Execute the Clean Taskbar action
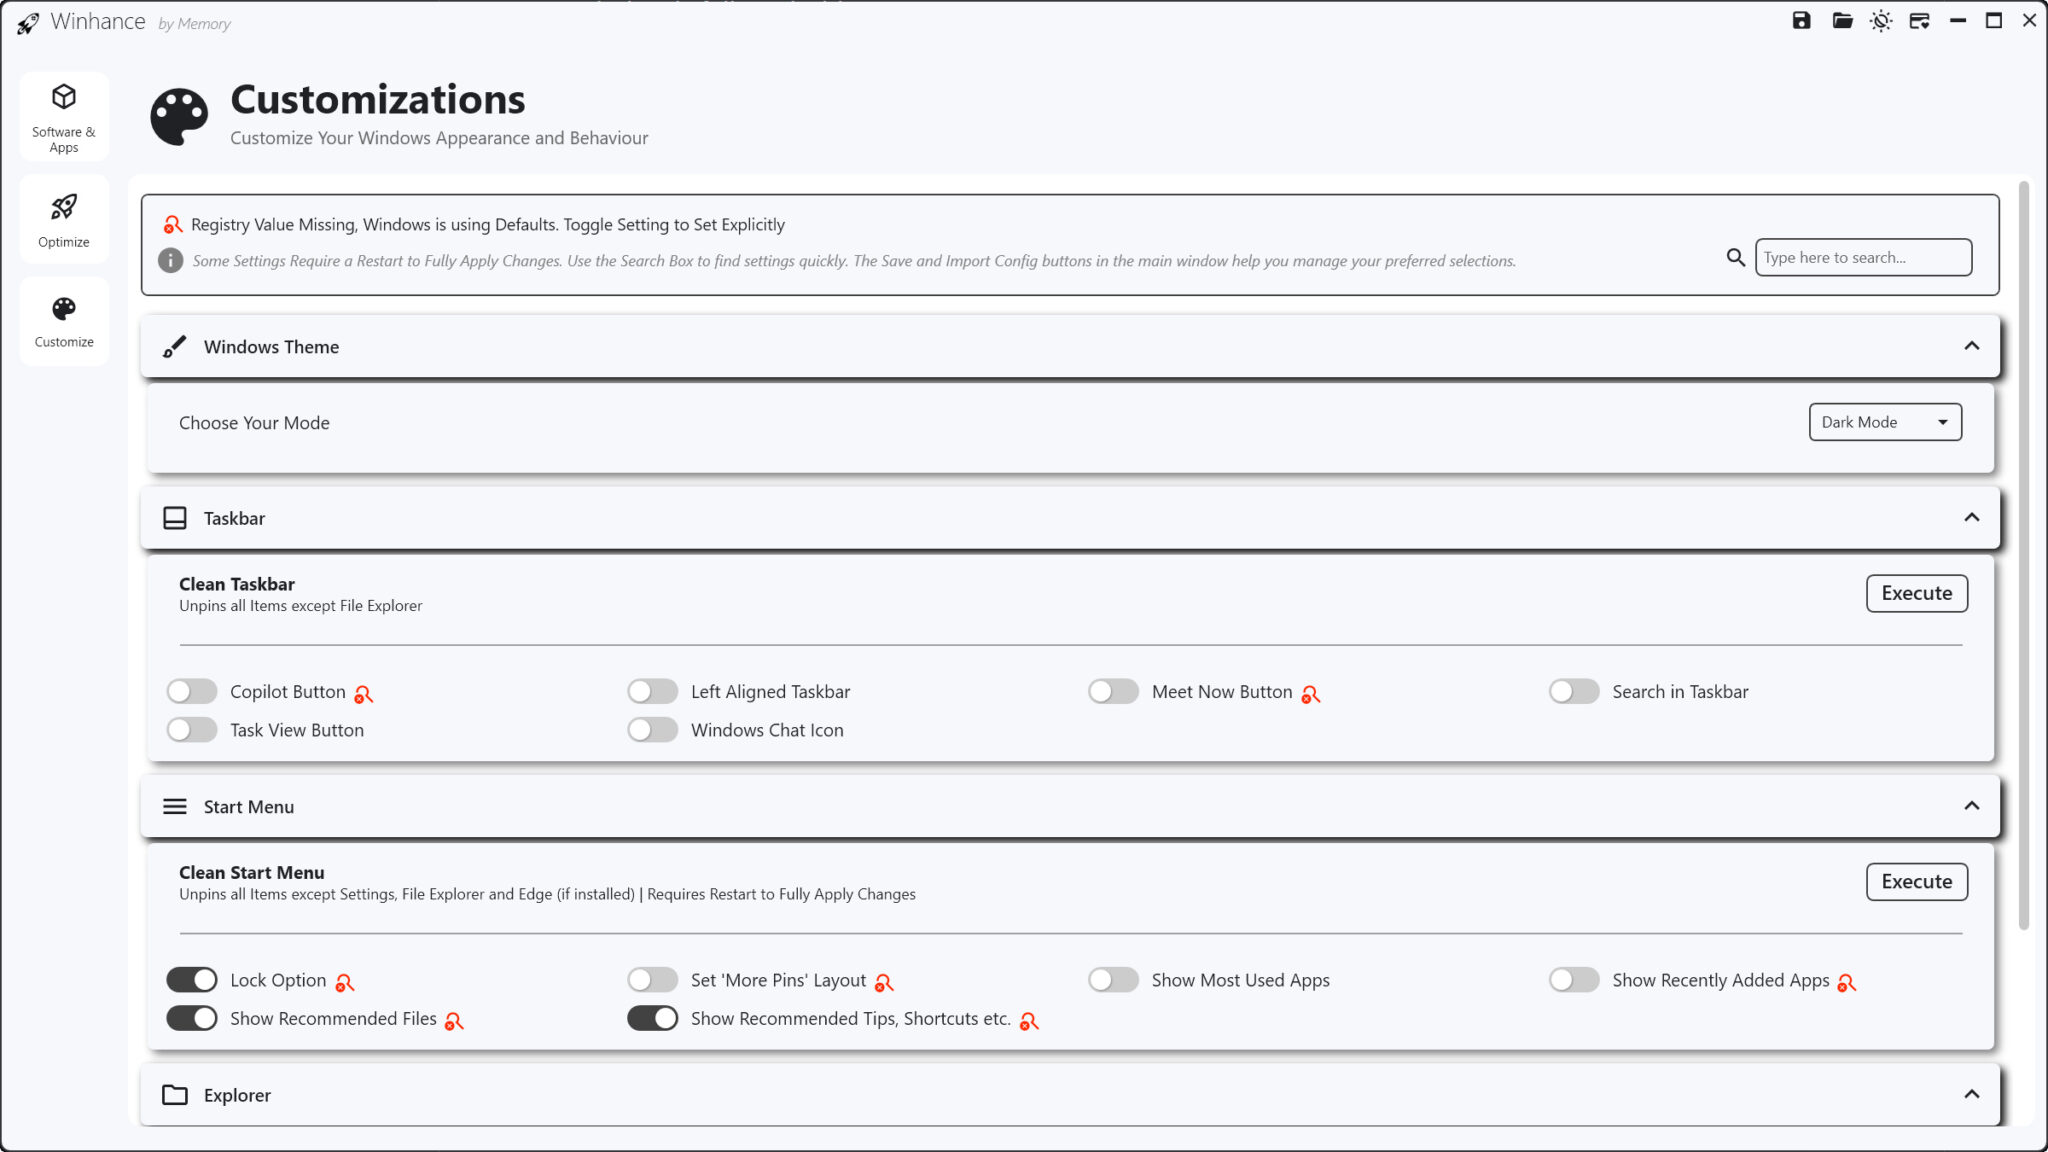The height and width of the screenshot is (1152, 2048). (x=1916, y=592)
